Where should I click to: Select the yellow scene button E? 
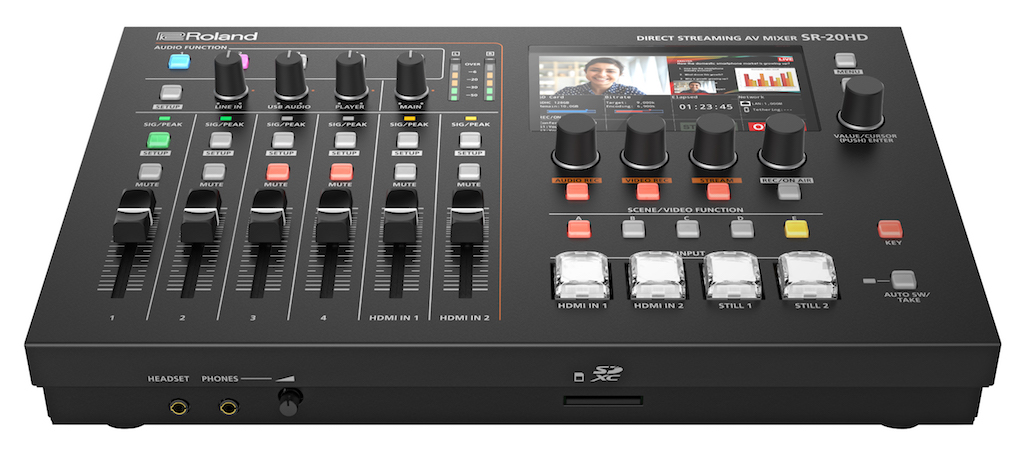(796, 228)
